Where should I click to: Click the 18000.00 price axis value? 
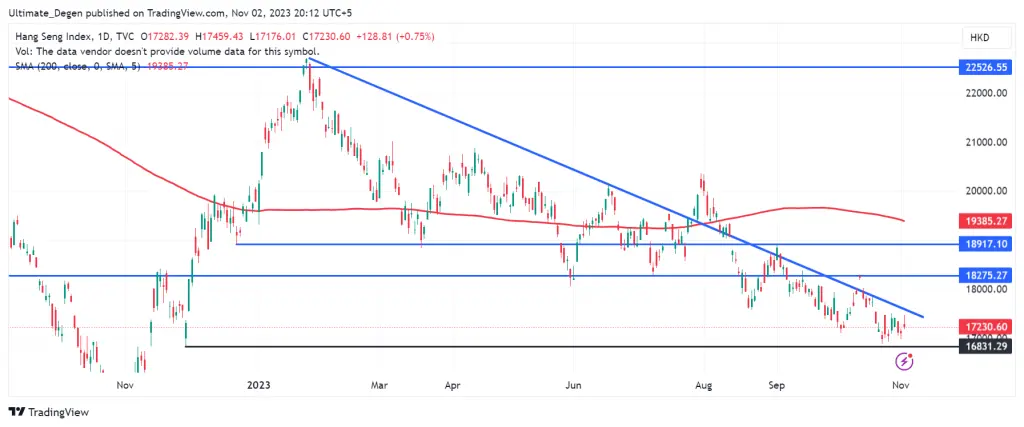click(984, 289)
